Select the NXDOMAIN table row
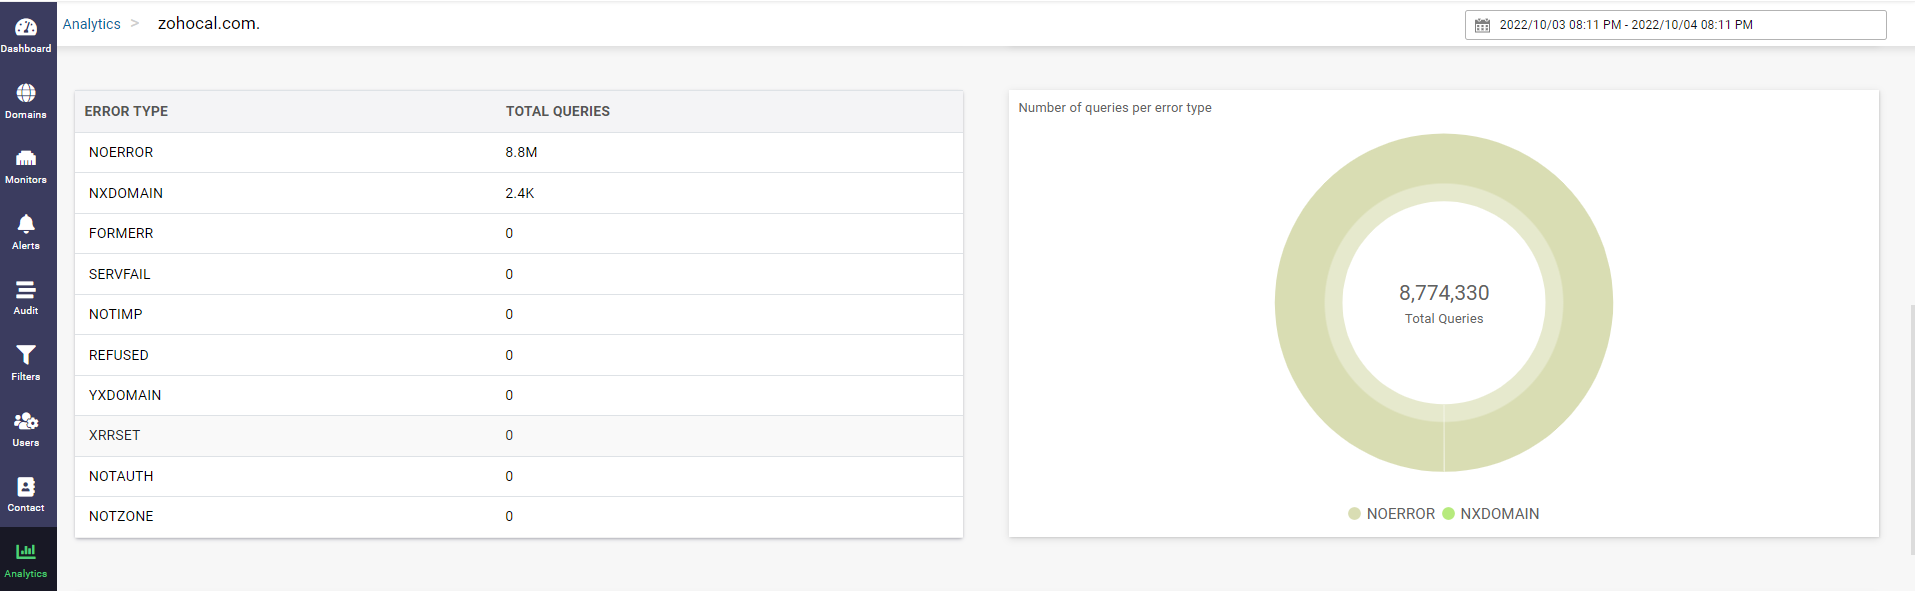The height and width of the screenshot is (591, 1915). point(518,193)
